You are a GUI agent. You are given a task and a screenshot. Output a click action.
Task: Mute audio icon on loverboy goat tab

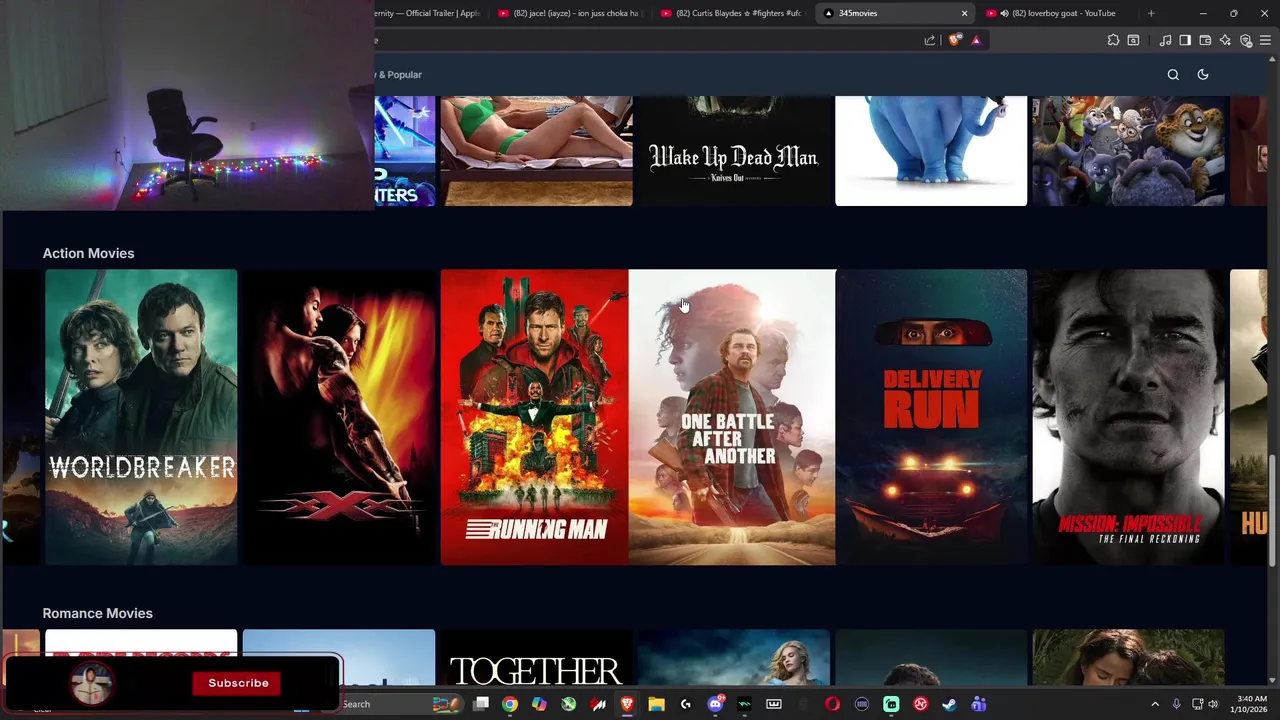coord(1004,13)
